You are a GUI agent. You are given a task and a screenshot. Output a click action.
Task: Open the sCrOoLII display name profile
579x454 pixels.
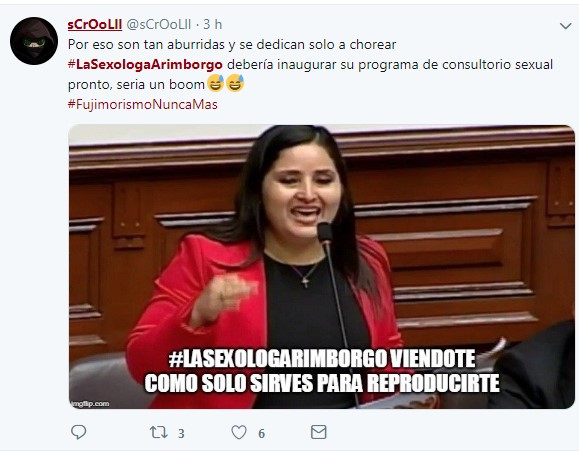(x=95, y=24)
